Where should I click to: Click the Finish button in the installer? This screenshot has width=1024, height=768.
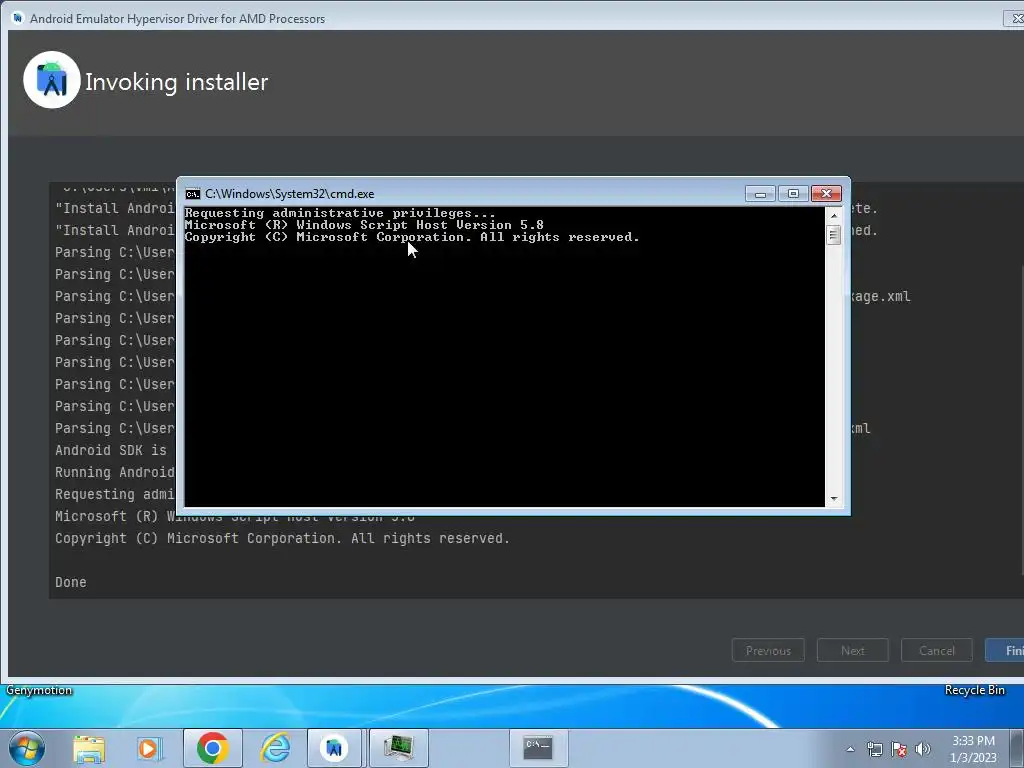point(1006,650)
